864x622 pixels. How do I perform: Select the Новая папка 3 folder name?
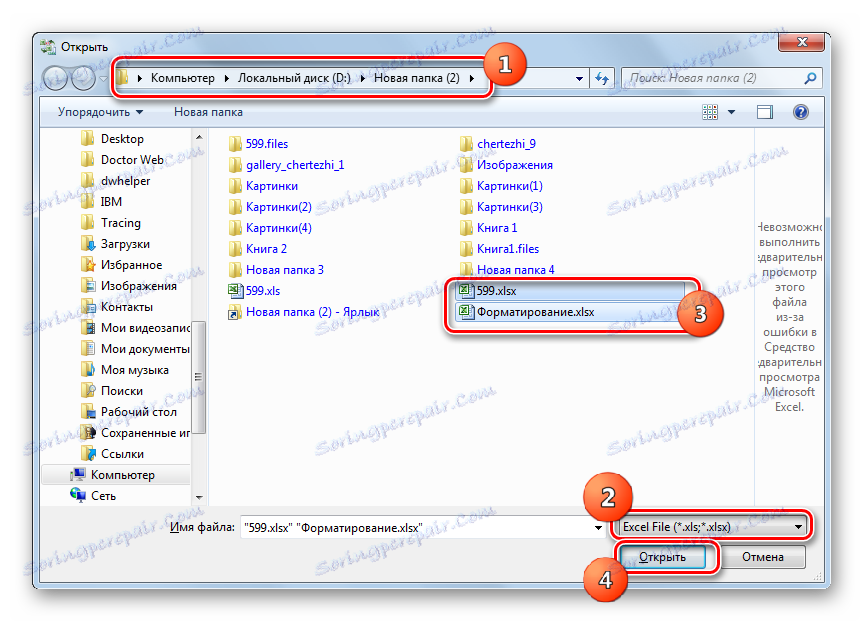pyautogui.click(x=284, y=270)
